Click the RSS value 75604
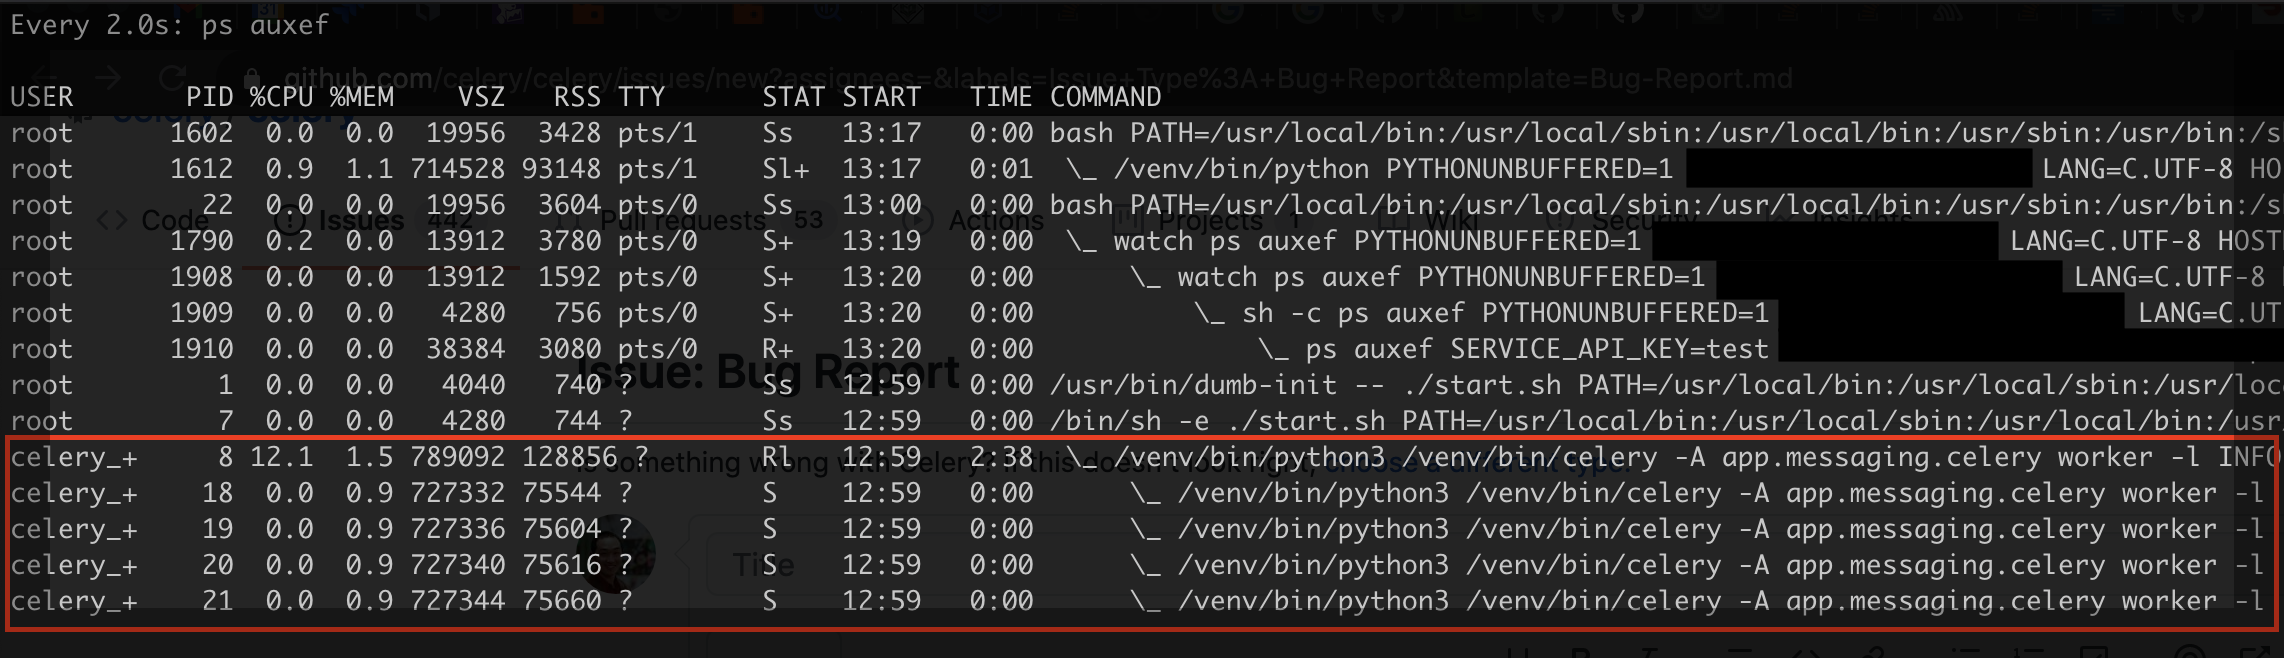The width and height of the screenshot is (2284, 658). pos(561,529)
